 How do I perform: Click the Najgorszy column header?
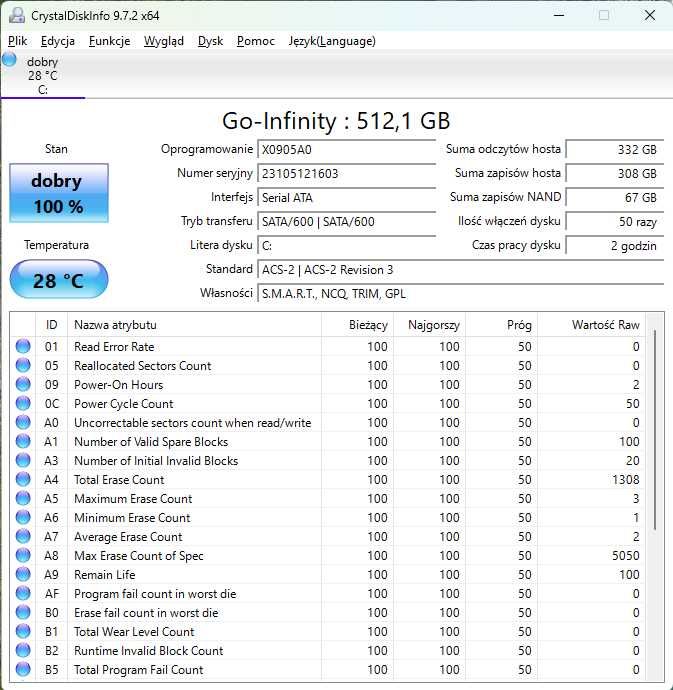(x=429, y=325)
